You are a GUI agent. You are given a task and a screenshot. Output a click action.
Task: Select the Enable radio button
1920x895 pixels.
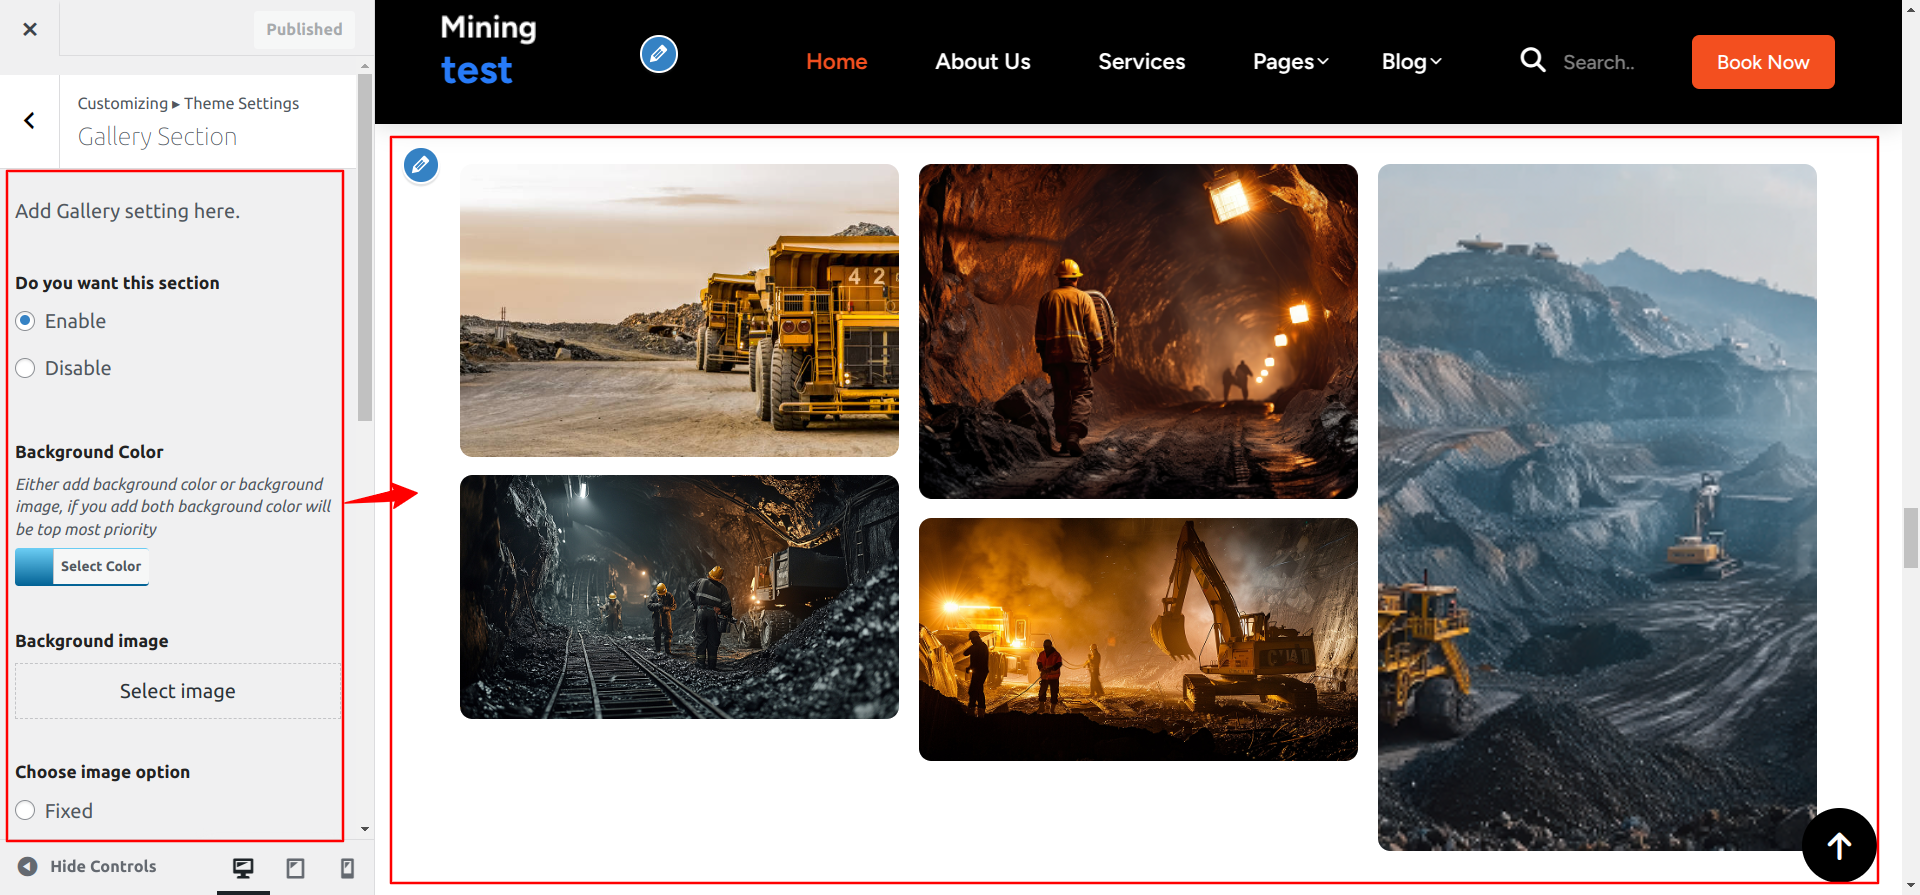click(x=26, y=321)
